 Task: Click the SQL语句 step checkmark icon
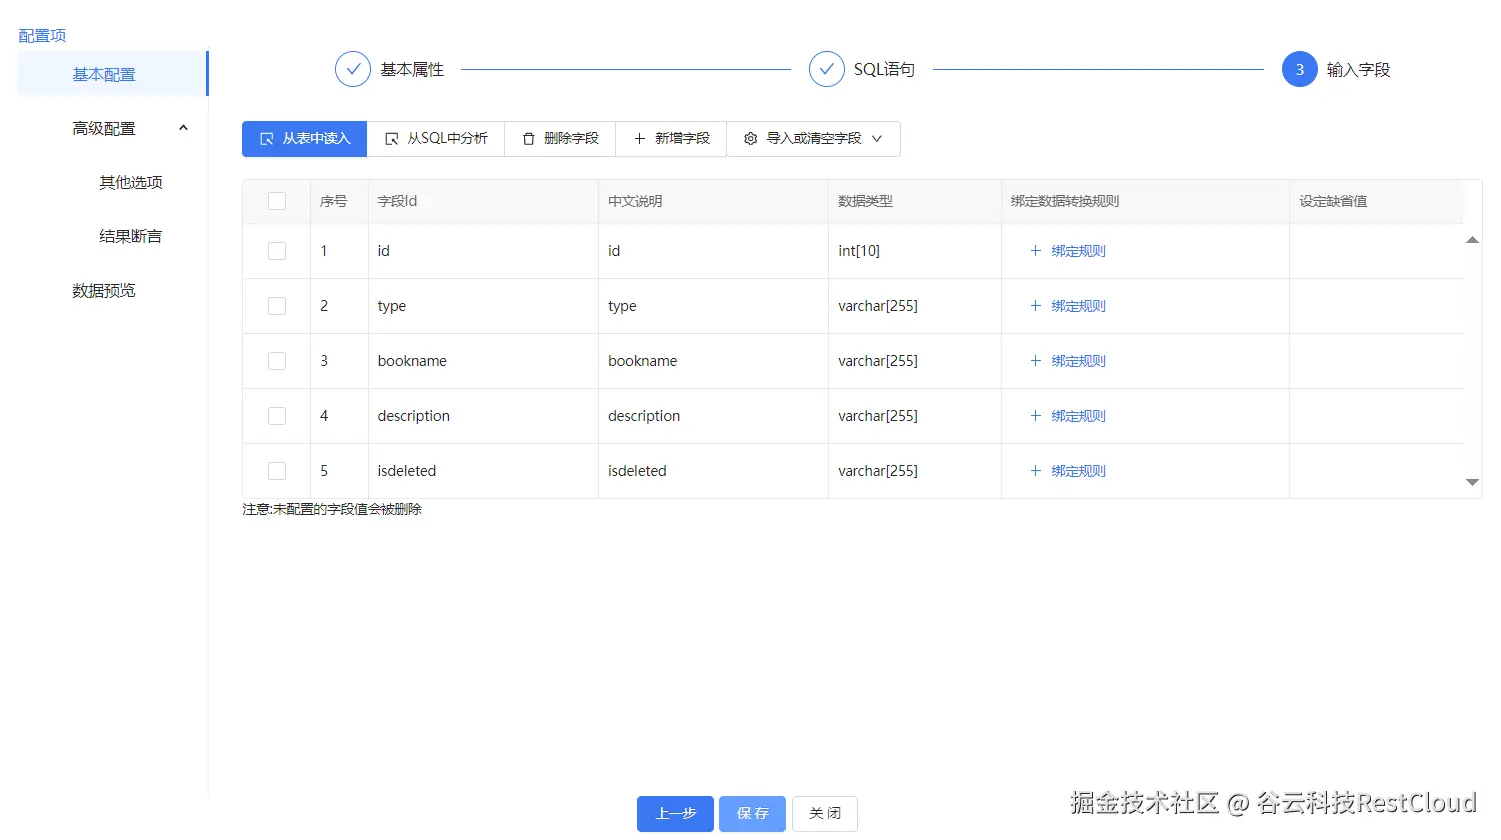coord(826,69)
